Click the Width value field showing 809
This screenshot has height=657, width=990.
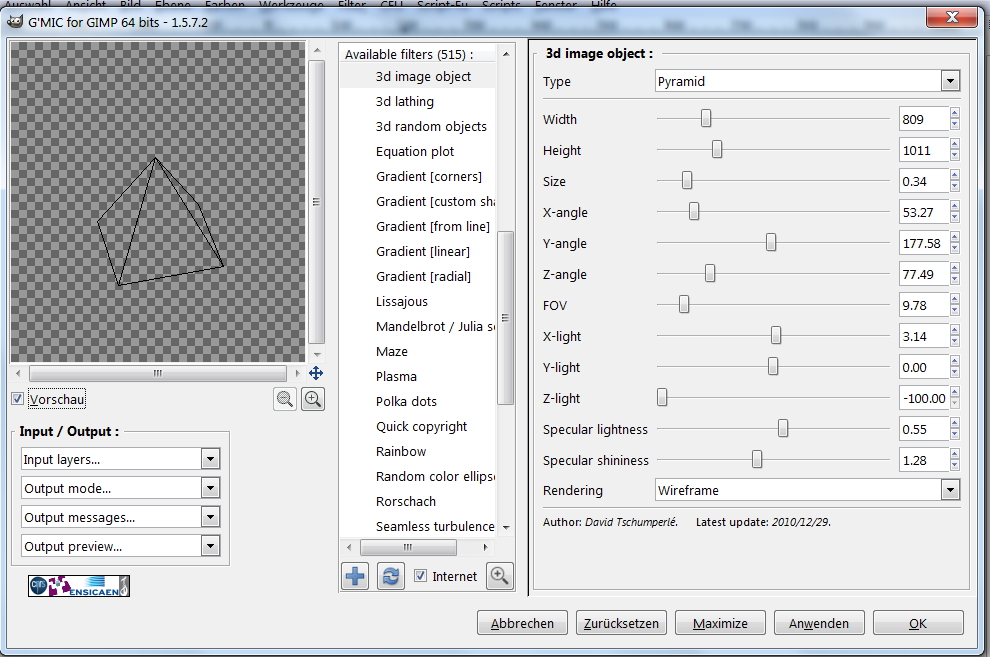click(924, 119)
